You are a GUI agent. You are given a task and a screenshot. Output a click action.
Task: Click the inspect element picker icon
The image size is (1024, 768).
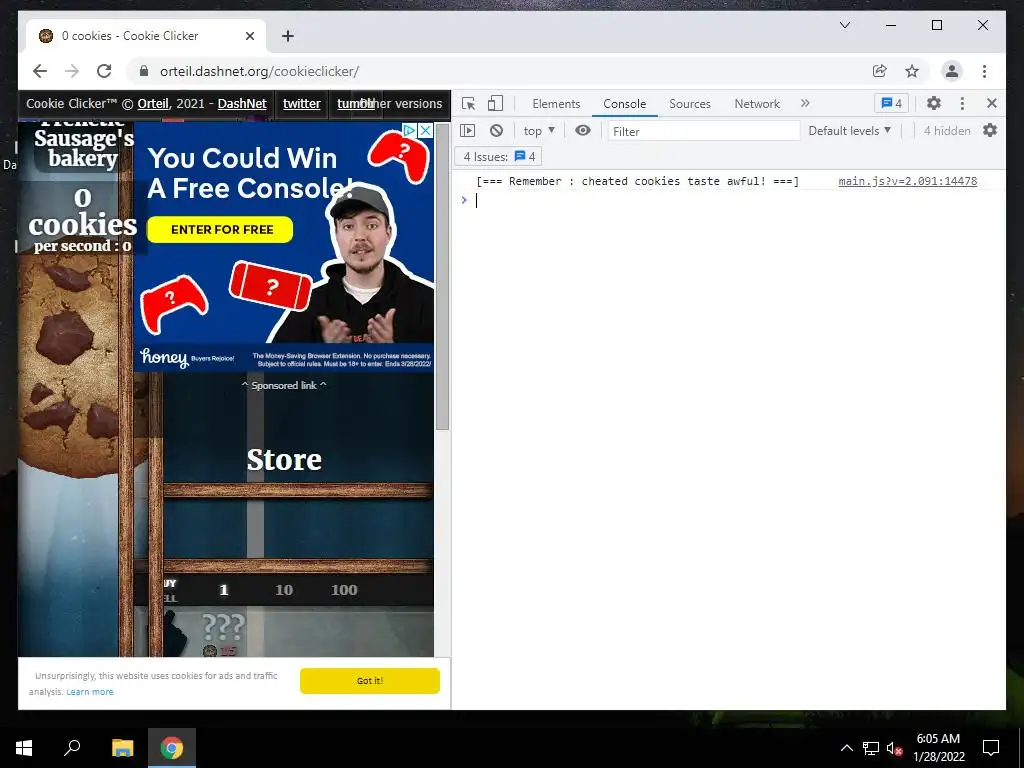[x=468, y=104]
